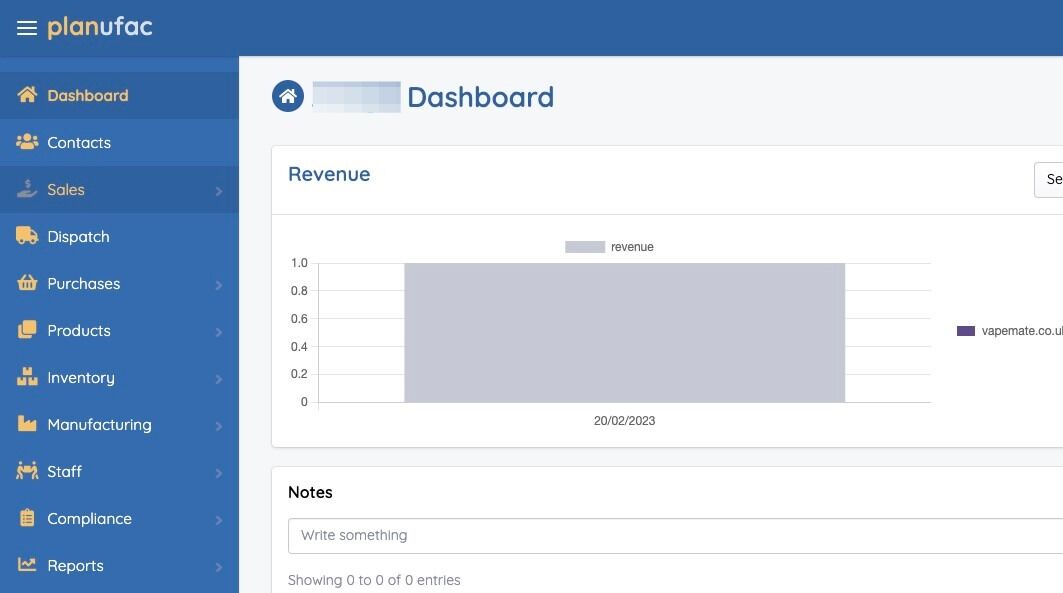Toggle the vapemate.co.uk legend swatch
The width and height of the screenshot is (1063, 593).
pos(965,331)
